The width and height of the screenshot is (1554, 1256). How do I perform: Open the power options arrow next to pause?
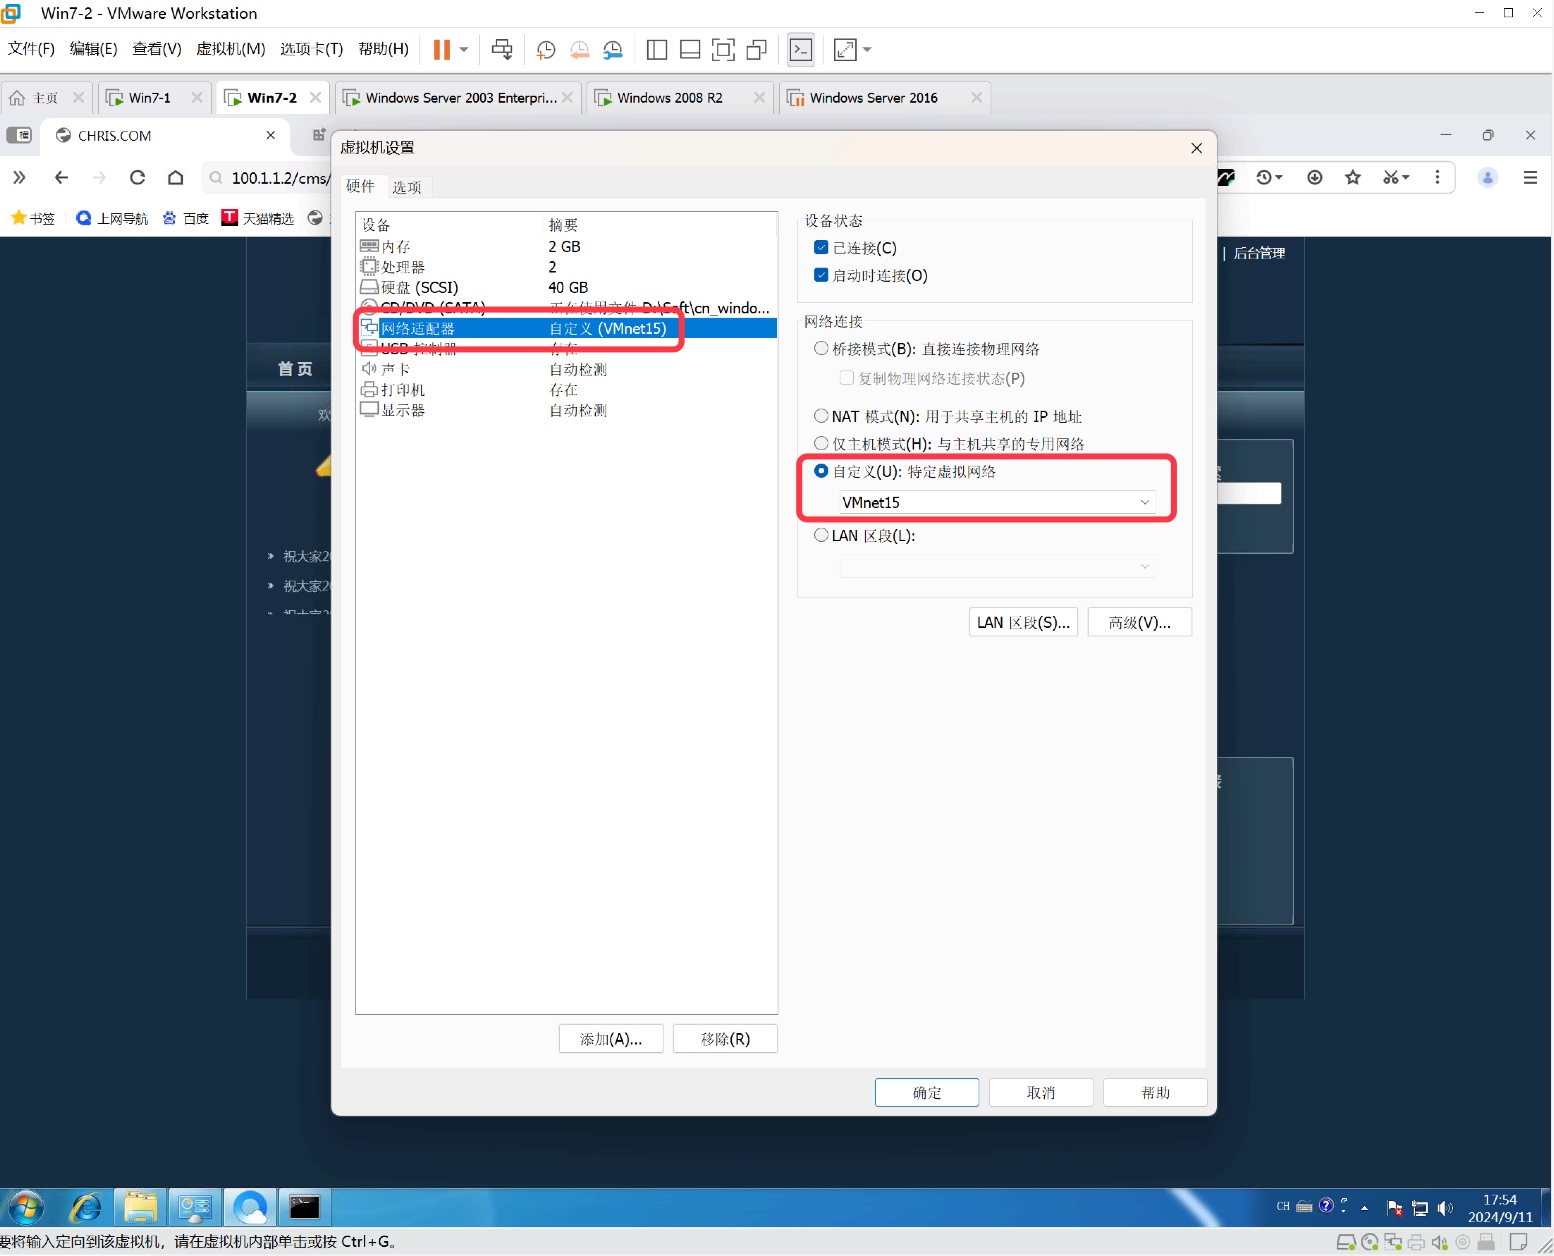(464, 49)
